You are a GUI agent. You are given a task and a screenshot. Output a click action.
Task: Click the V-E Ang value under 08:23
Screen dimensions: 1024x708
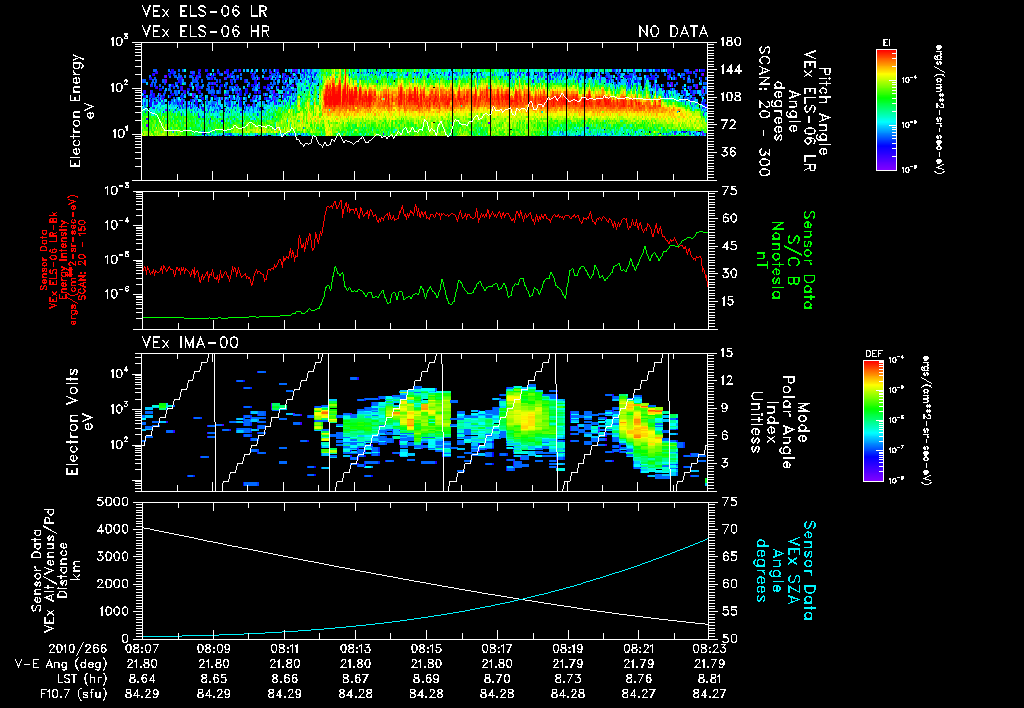point(709,664)
